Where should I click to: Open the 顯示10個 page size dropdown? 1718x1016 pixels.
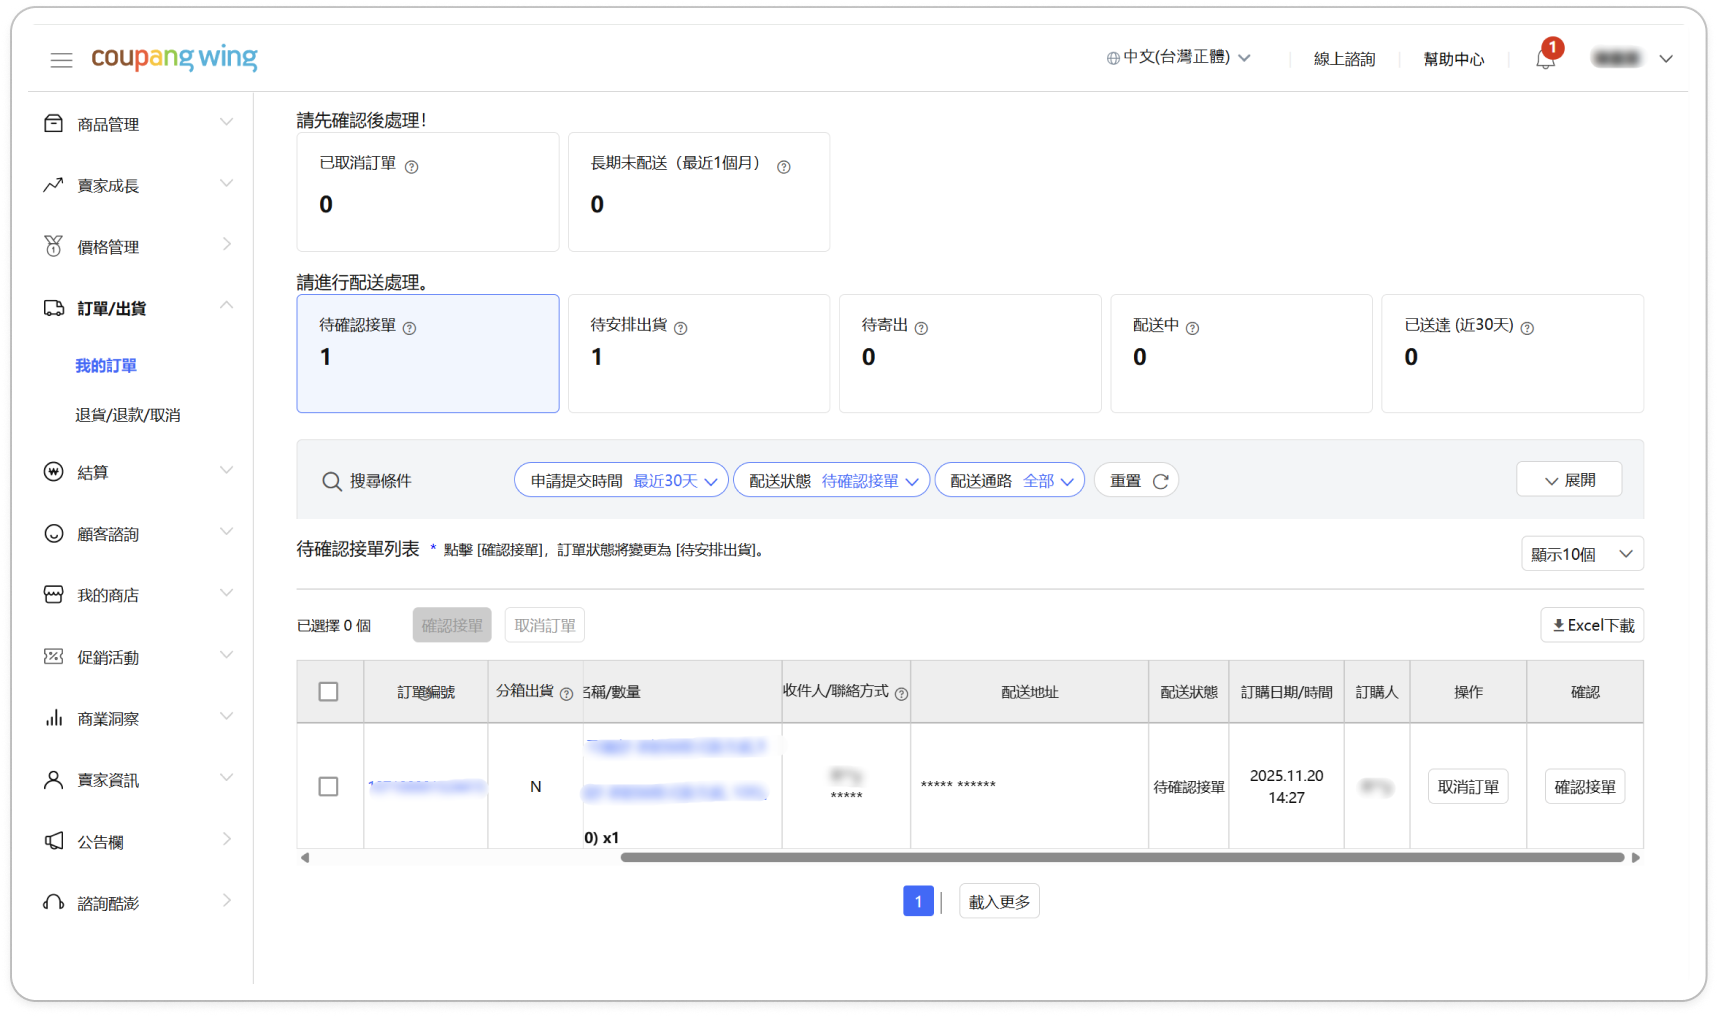1581,554
